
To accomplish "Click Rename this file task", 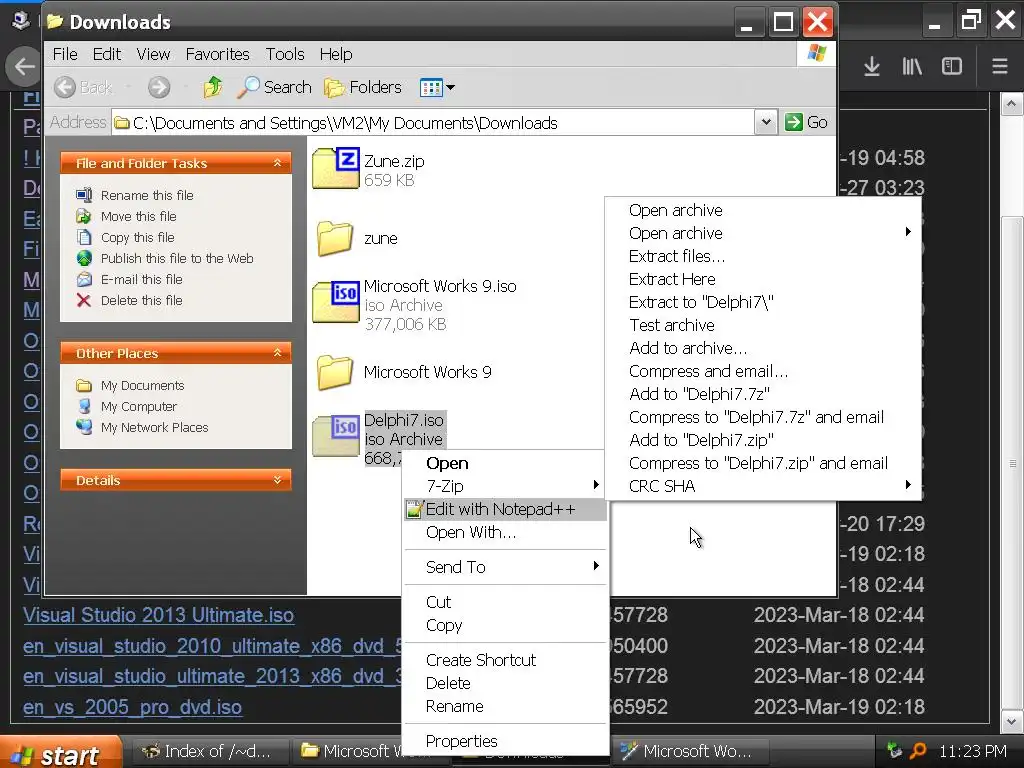I will pos(147,195).
